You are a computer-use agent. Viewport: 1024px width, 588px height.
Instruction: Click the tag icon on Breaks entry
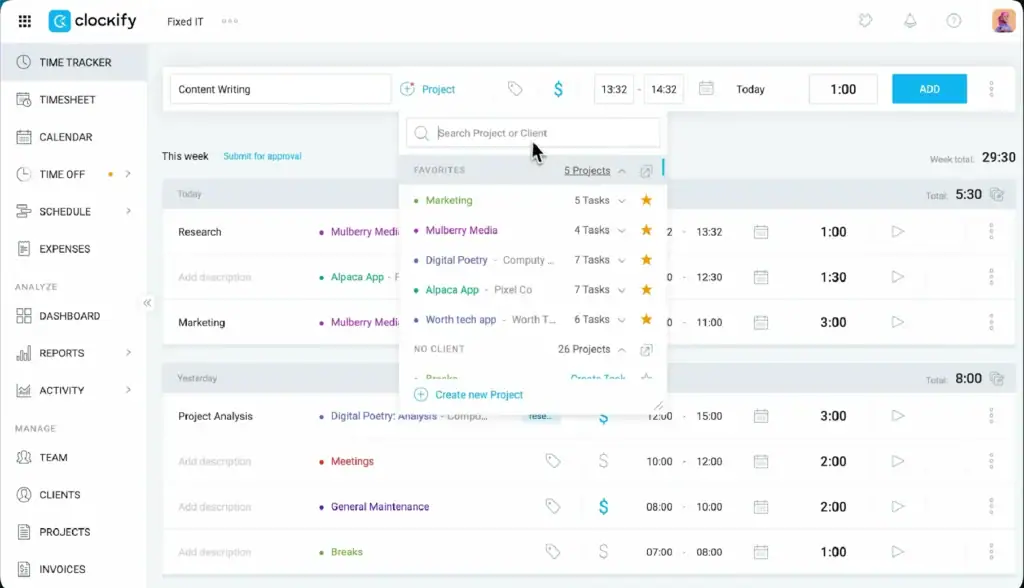(x=552, y=552)
